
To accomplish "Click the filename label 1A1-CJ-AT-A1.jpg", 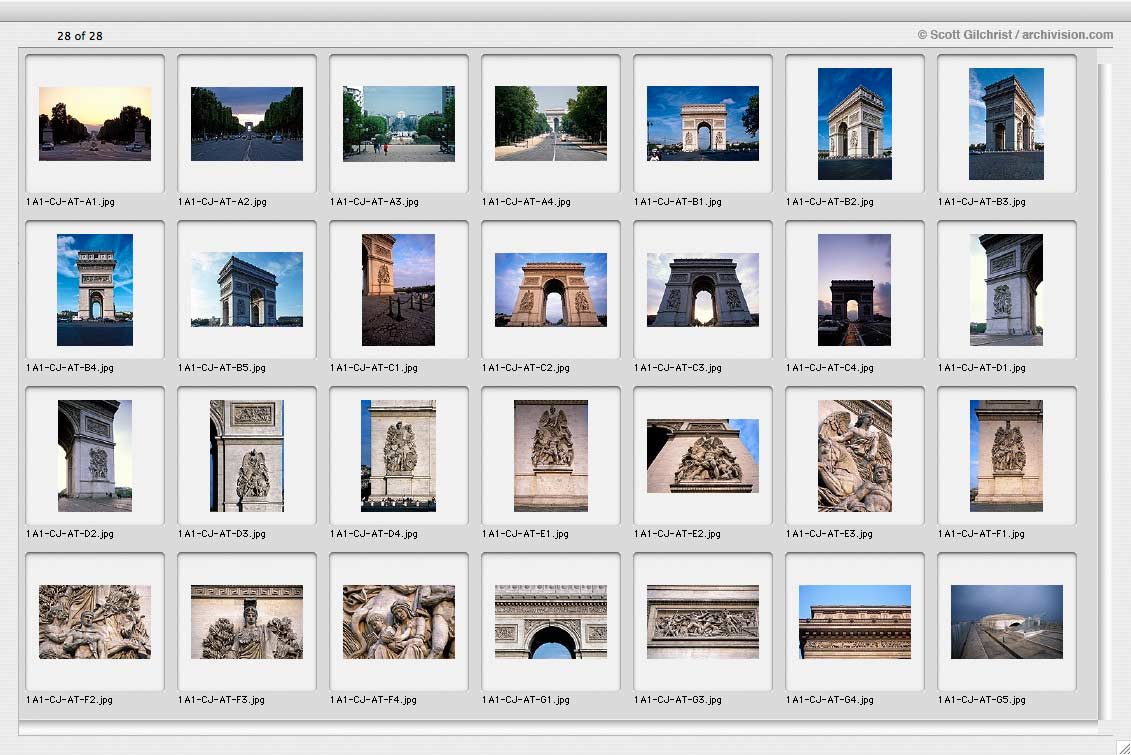I will pyautogui.click(x=70, y=202).
